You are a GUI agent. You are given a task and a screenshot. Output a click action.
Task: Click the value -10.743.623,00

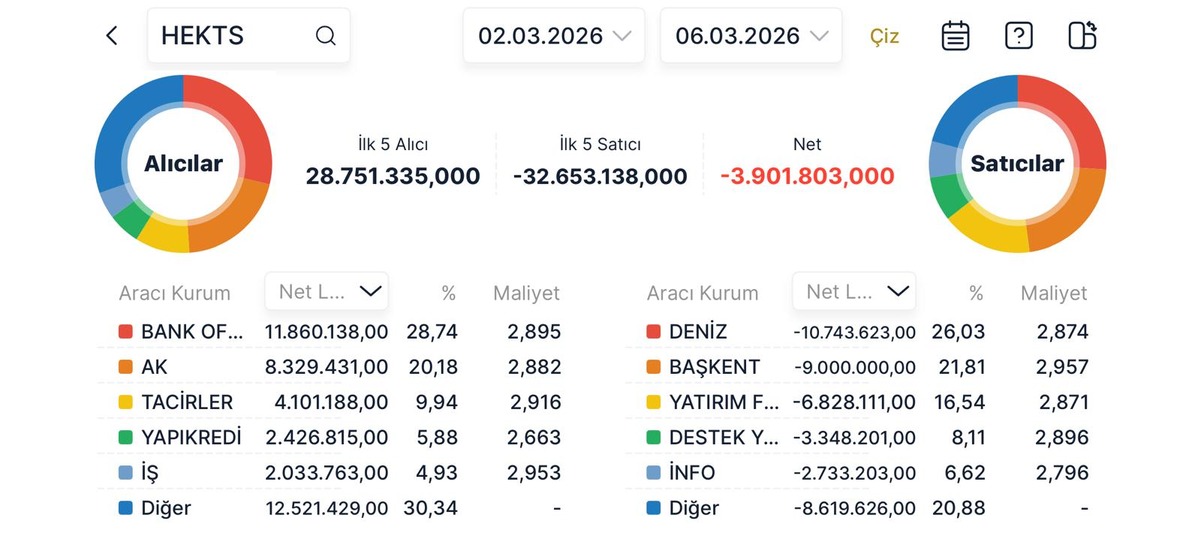coord(854,332)
